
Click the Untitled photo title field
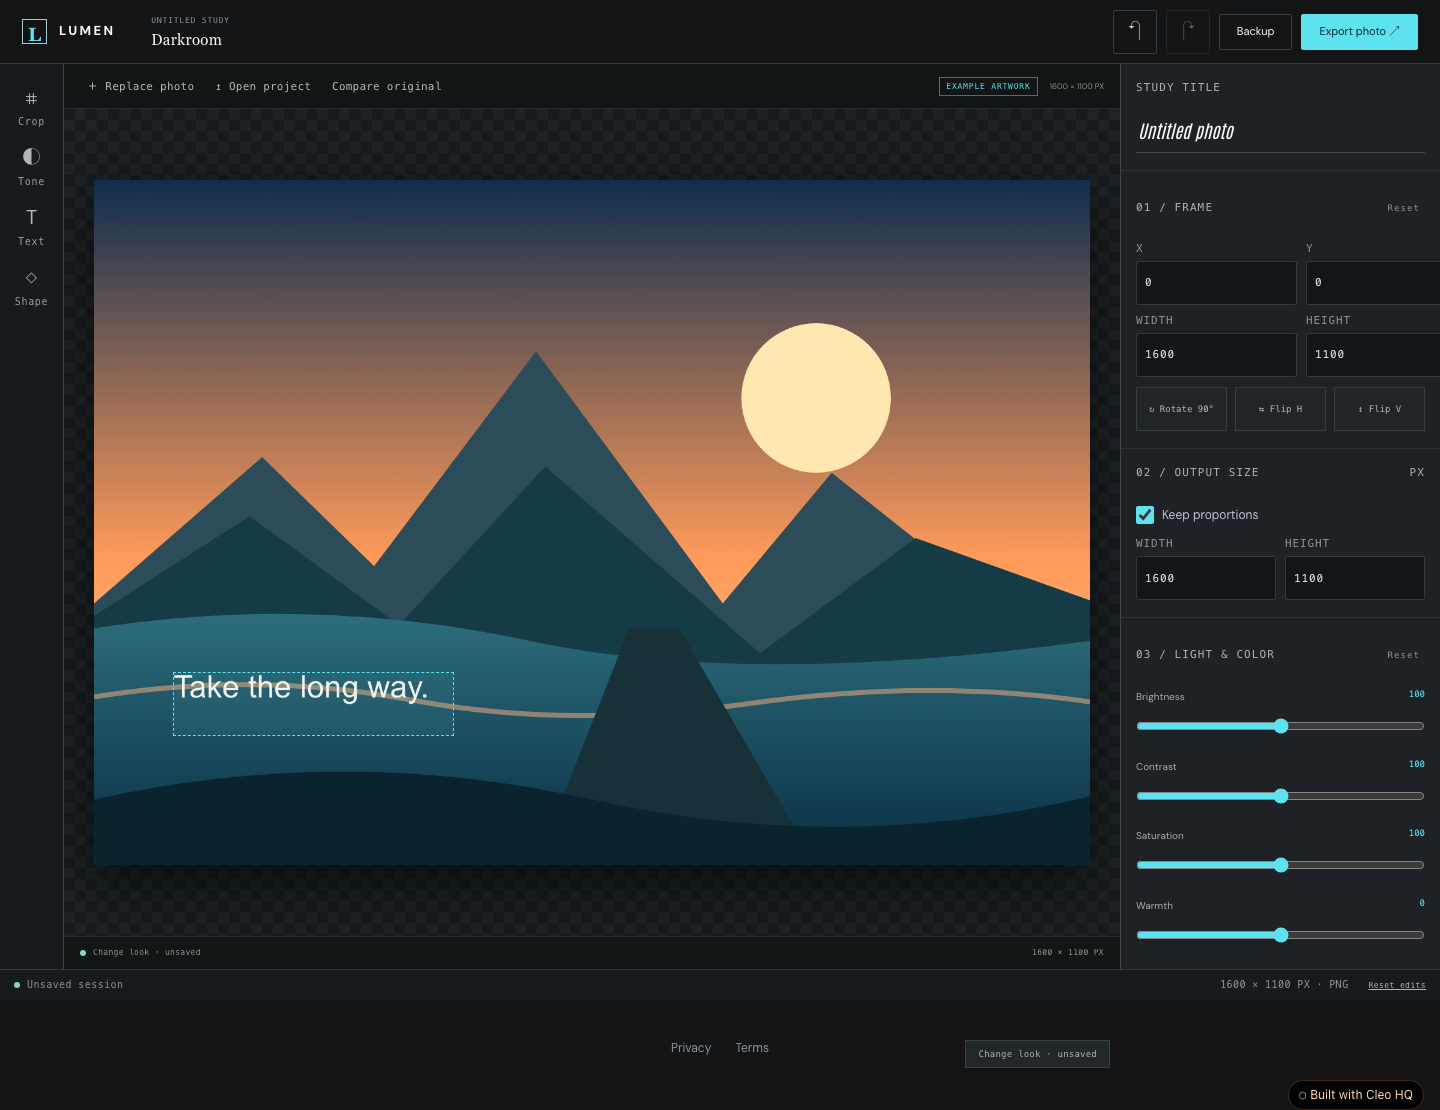click(x=1280, y=132)
